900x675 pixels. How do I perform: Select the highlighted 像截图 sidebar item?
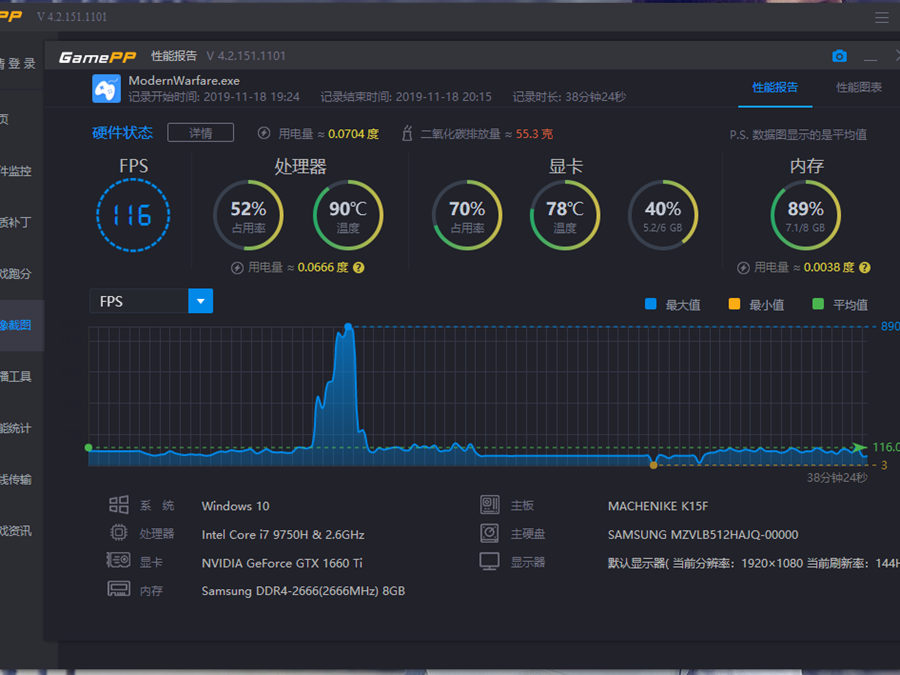coord(21,325)
